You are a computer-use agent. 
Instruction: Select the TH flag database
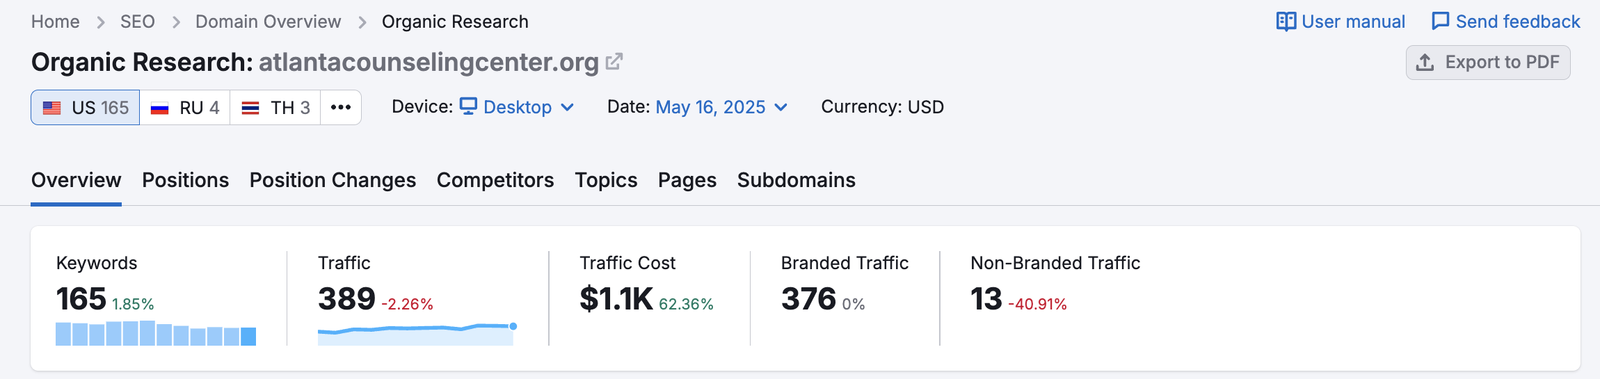275,107
